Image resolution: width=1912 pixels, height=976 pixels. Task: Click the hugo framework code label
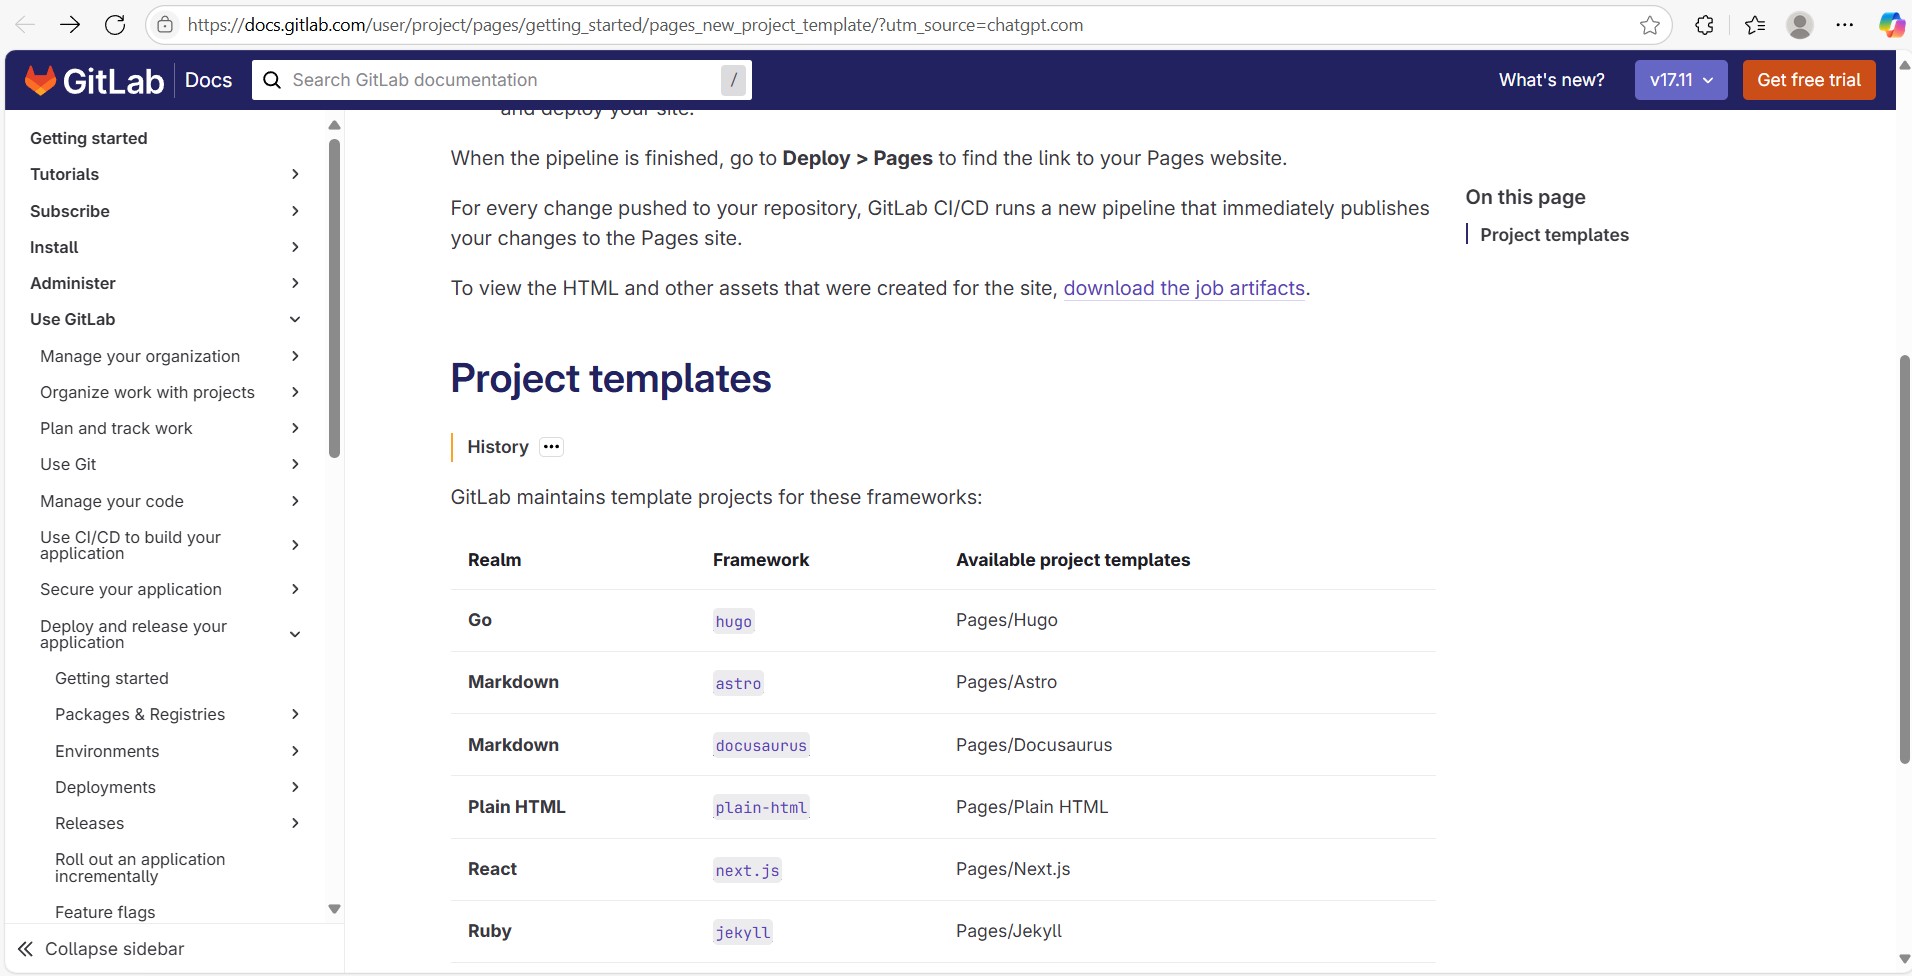point(733,621)
